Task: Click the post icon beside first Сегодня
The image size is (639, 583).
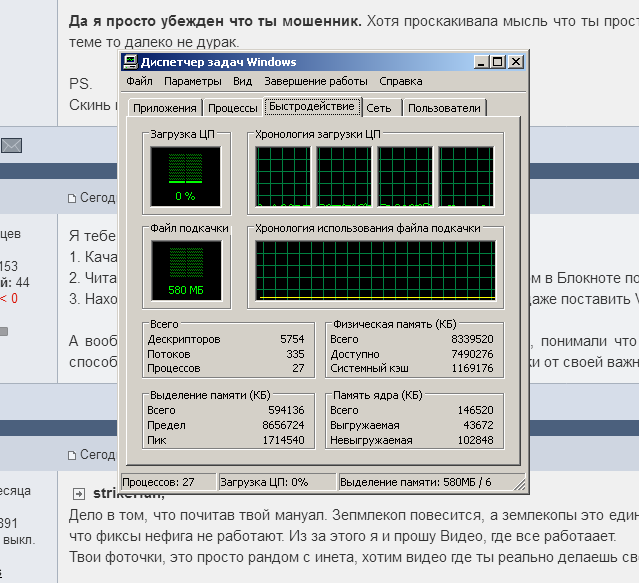Action: pos(72,198)
